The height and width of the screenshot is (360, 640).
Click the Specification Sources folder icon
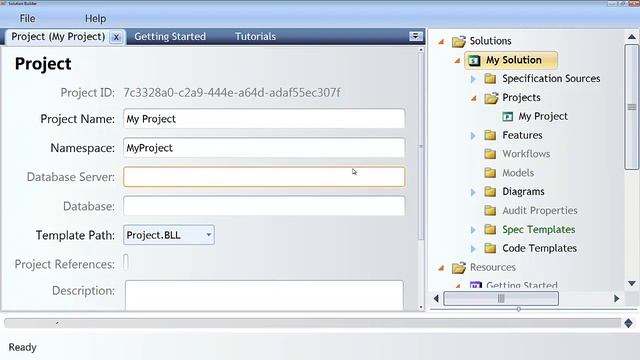[x=490, y=78]
